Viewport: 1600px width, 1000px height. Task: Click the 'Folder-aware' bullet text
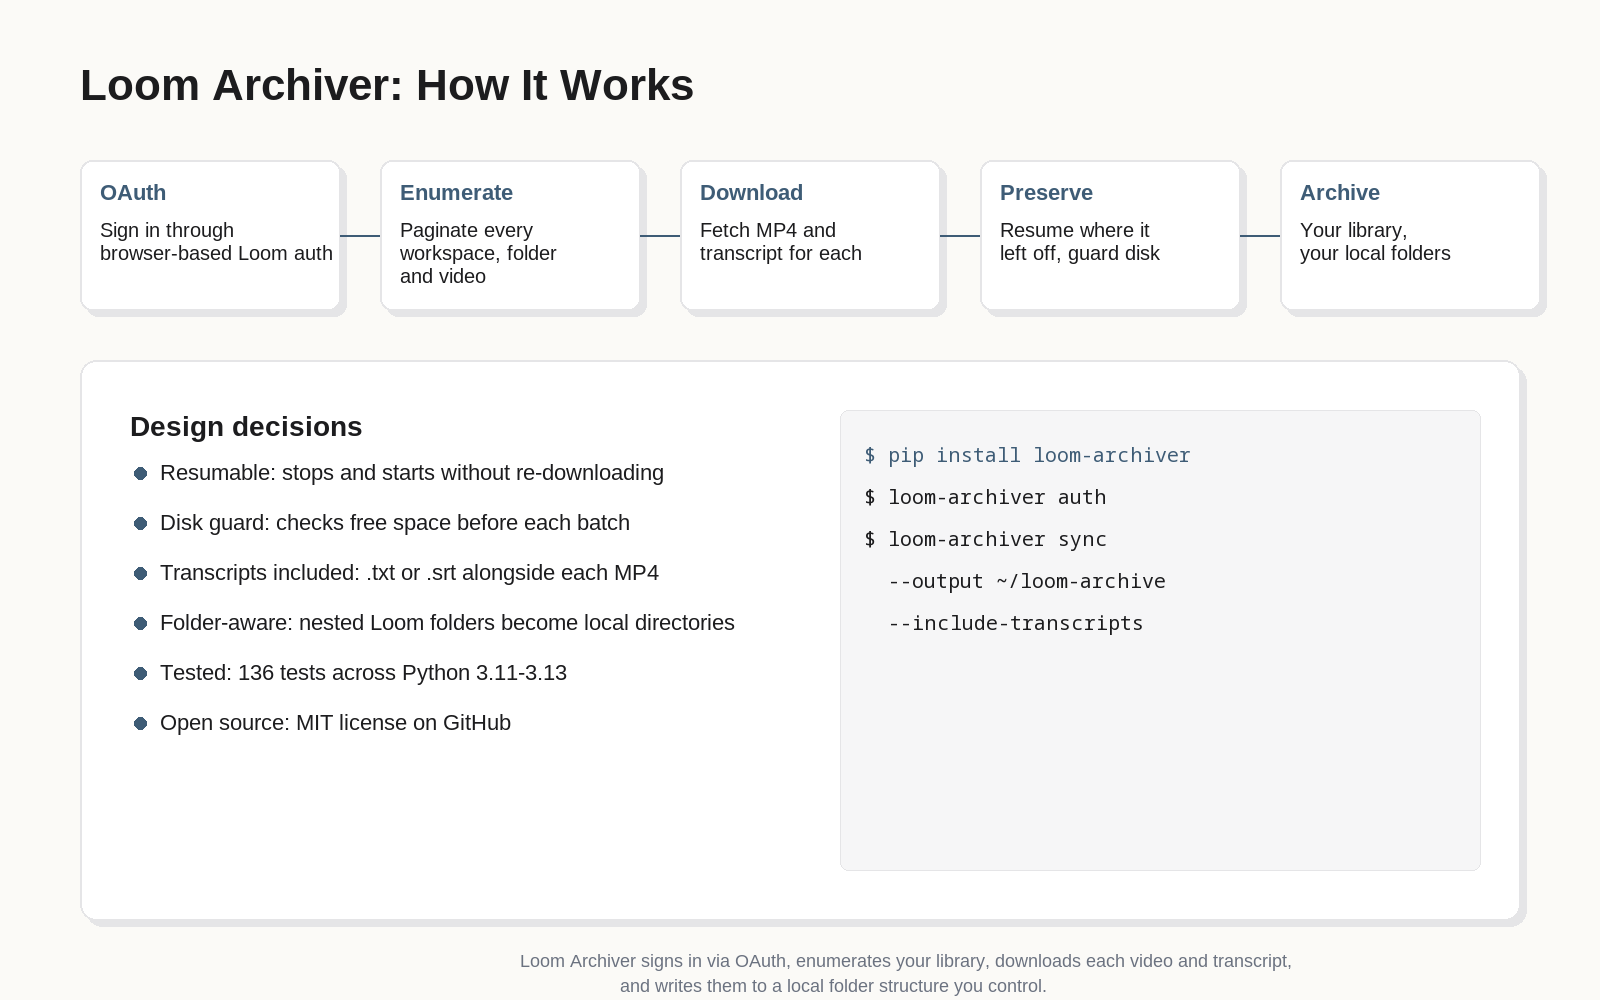coord(447,623)
